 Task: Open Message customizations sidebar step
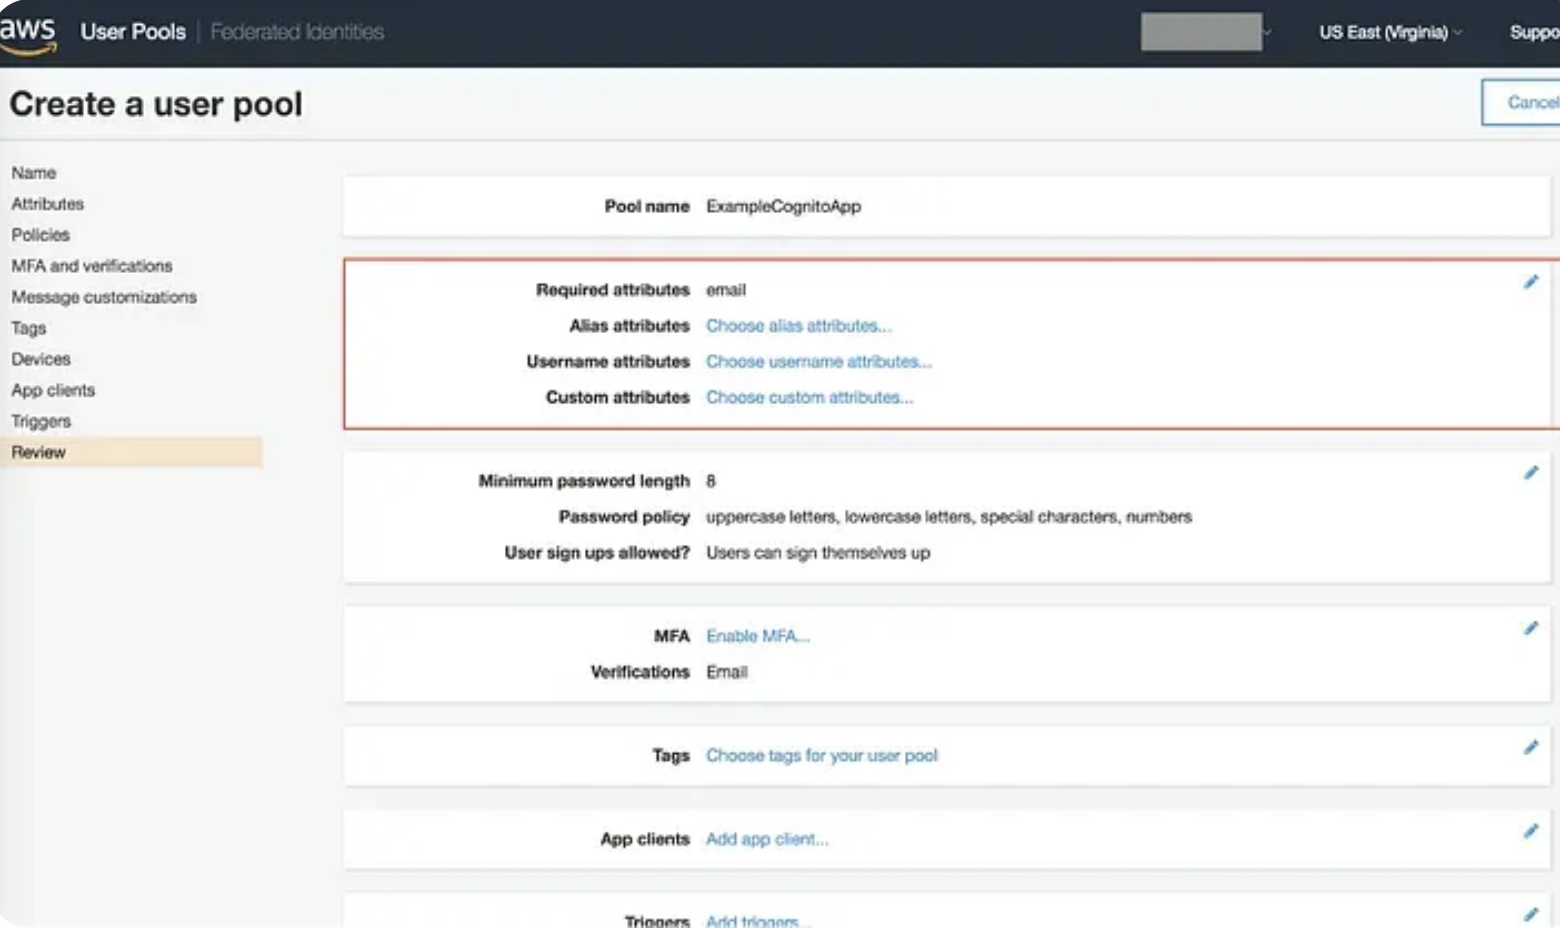point(104,297)
